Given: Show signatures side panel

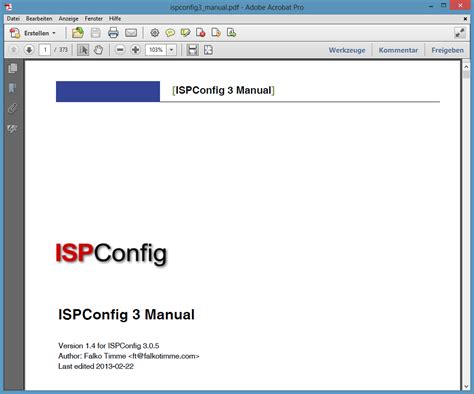Looking at the screenshot, I should click(x=13, y=129).
